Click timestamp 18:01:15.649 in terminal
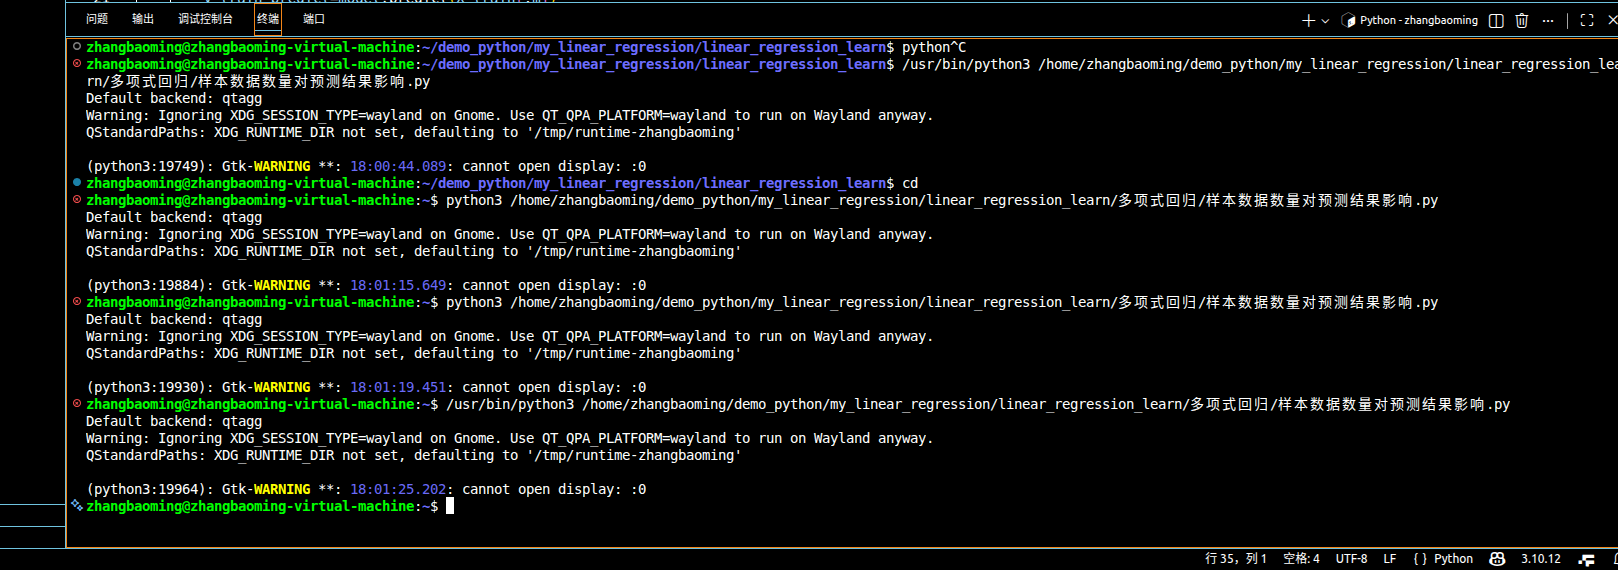This screenshot has height=570, width=1618. tap(398, 285)
